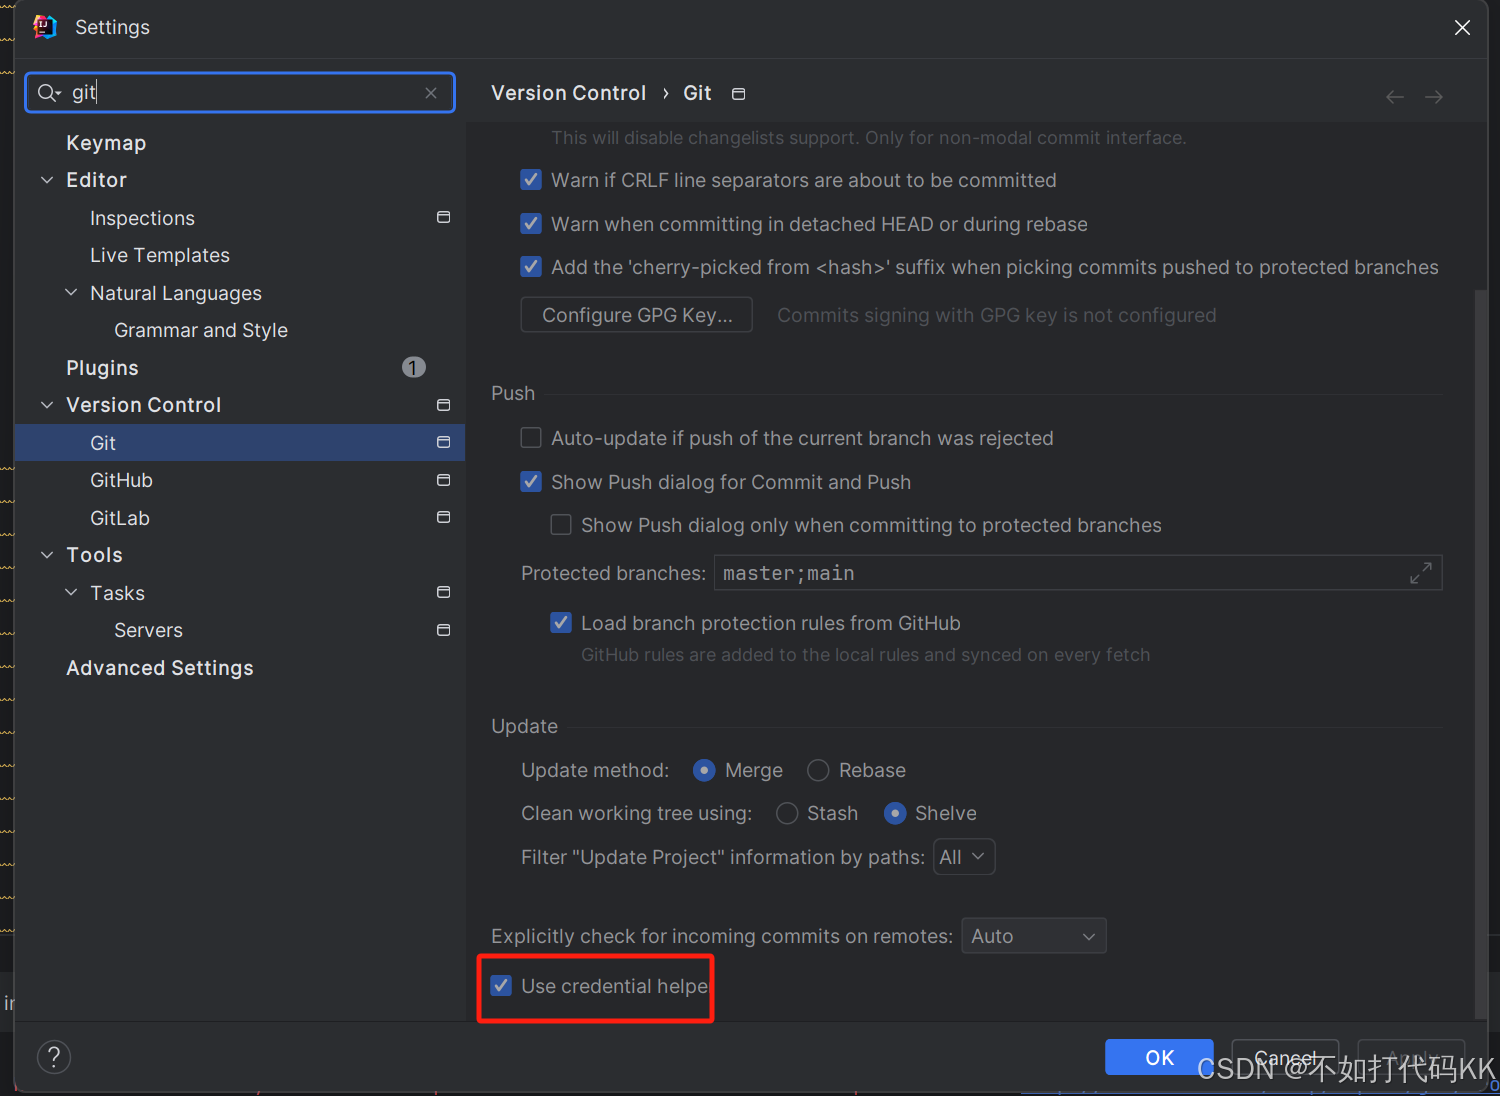1500x1096 pixels.
Task: Navigate back with the left arrow
Action: pos(1395,97)
